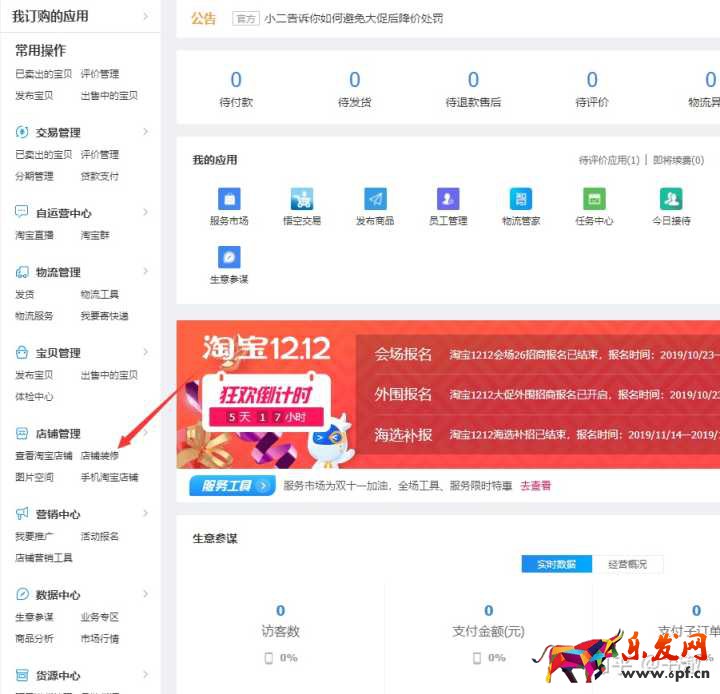Click the 服务工具 banner button
This screenshot has width=720, height=694.
pyautogui.click(x=232, y=486)
